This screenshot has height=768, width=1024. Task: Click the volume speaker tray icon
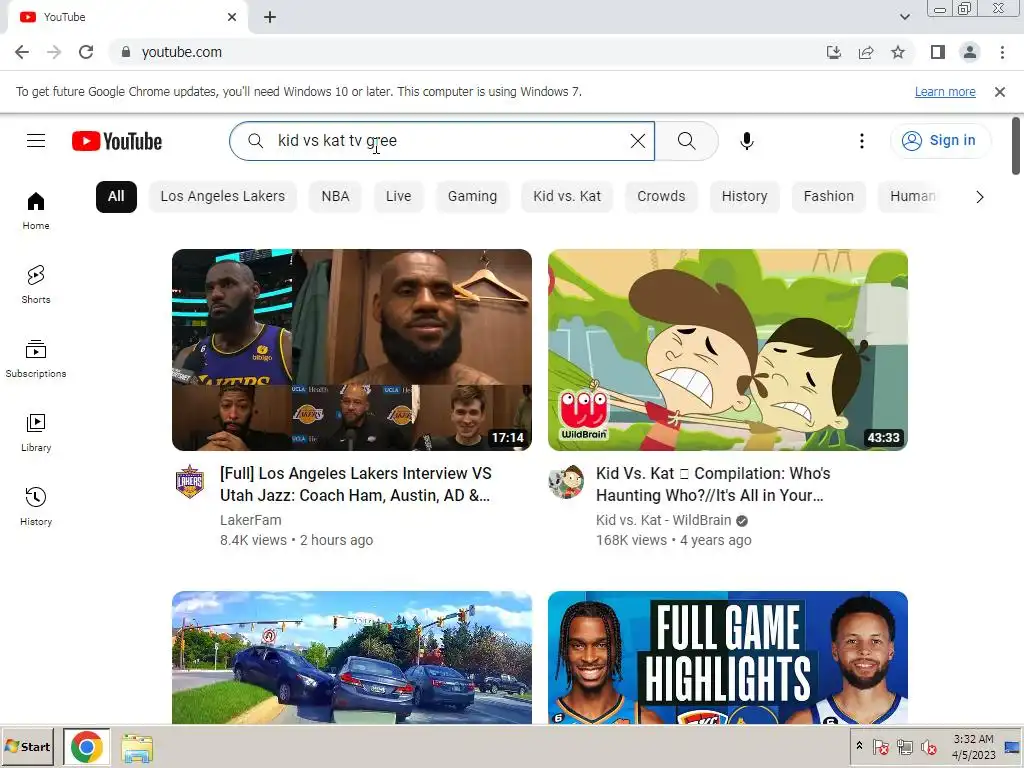point(929,747)
